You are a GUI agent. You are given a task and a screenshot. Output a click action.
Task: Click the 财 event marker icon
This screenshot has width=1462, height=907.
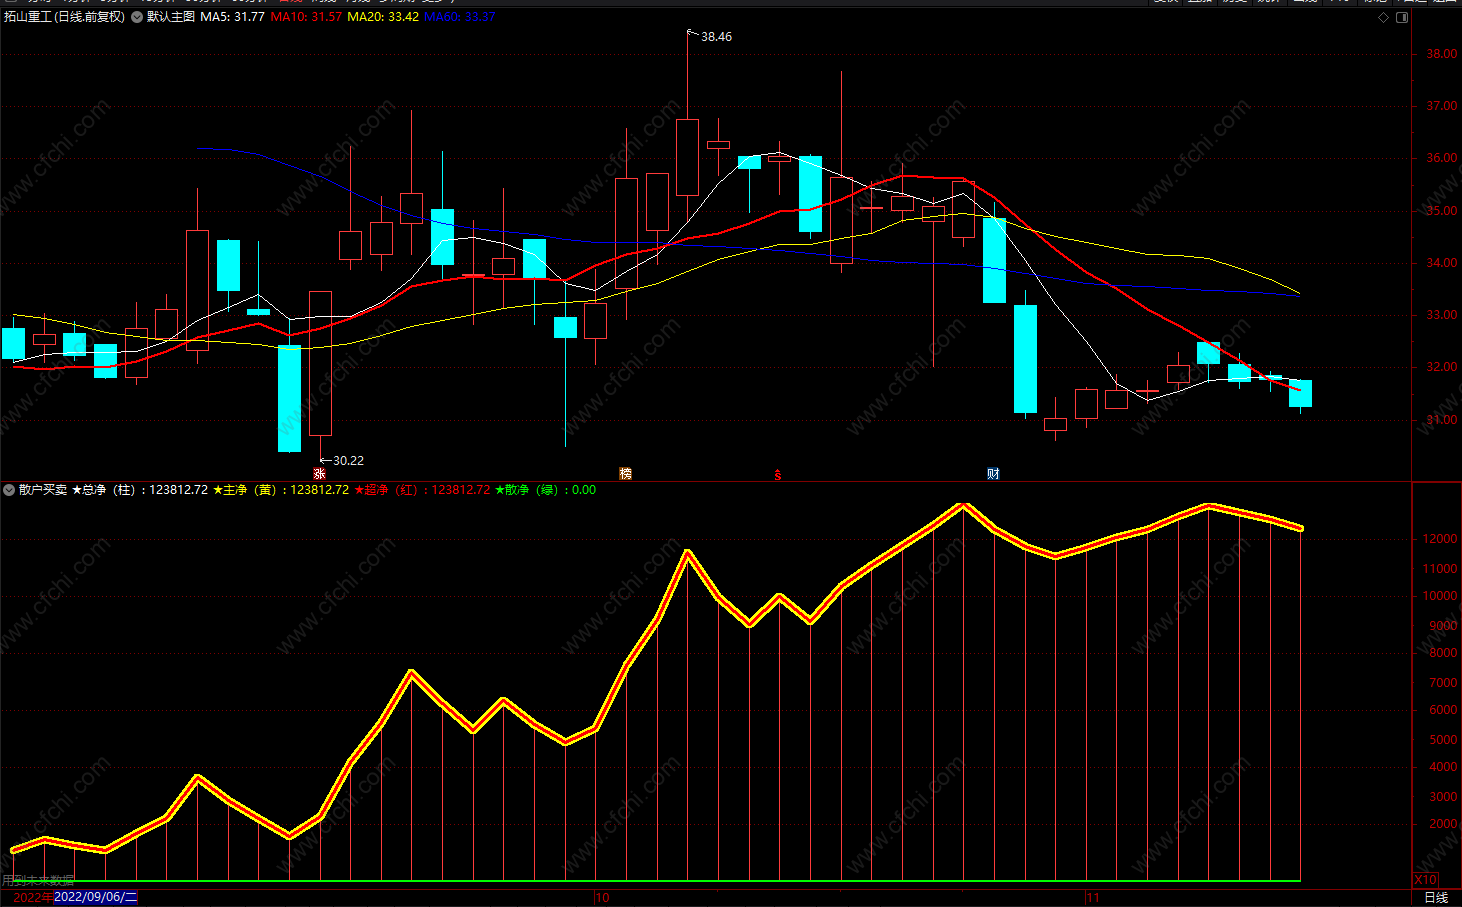993,474
